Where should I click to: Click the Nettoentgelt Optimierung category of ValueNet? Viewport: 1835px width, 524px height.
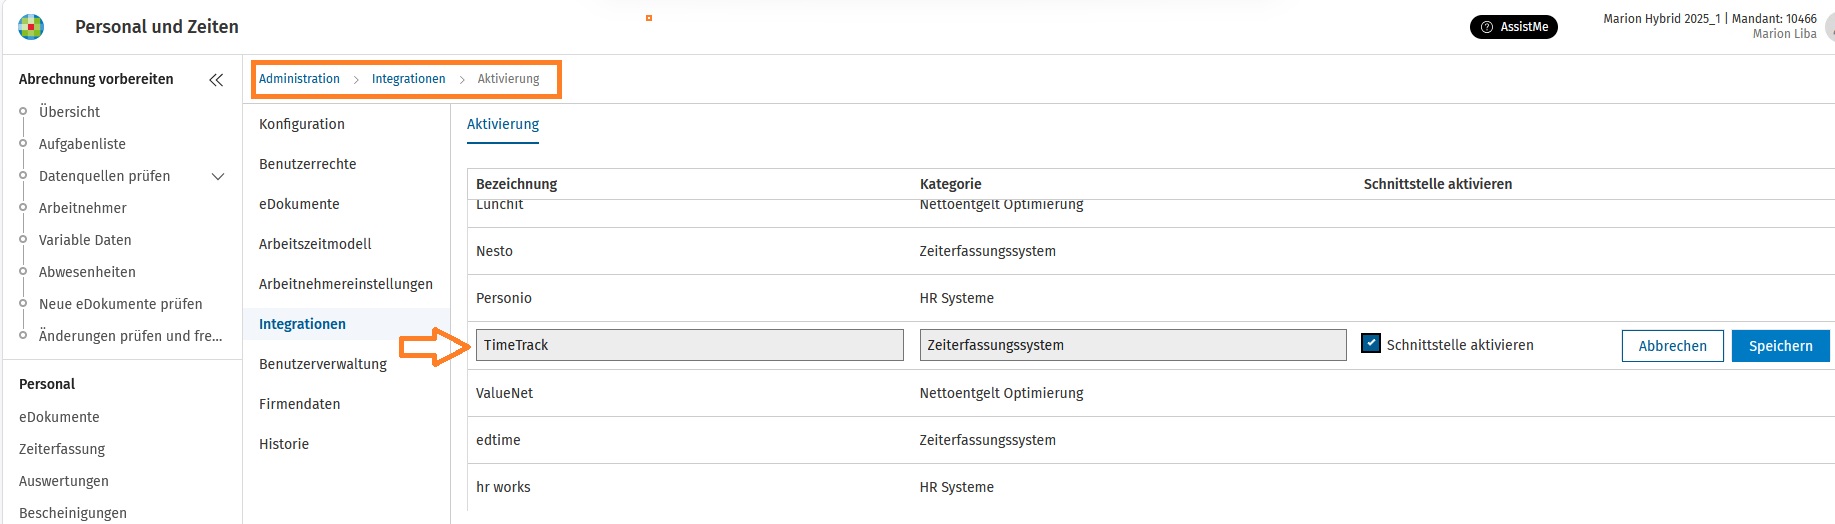1001,393
